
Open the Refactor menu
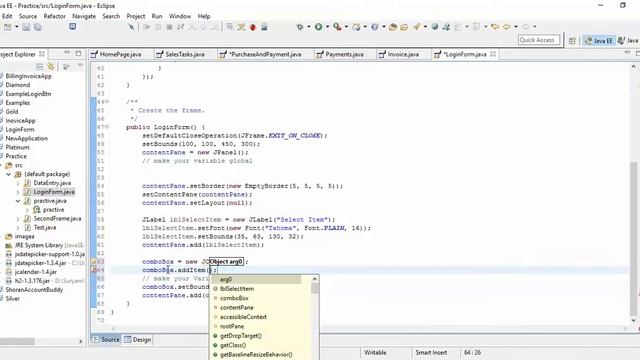click(54, 16)
